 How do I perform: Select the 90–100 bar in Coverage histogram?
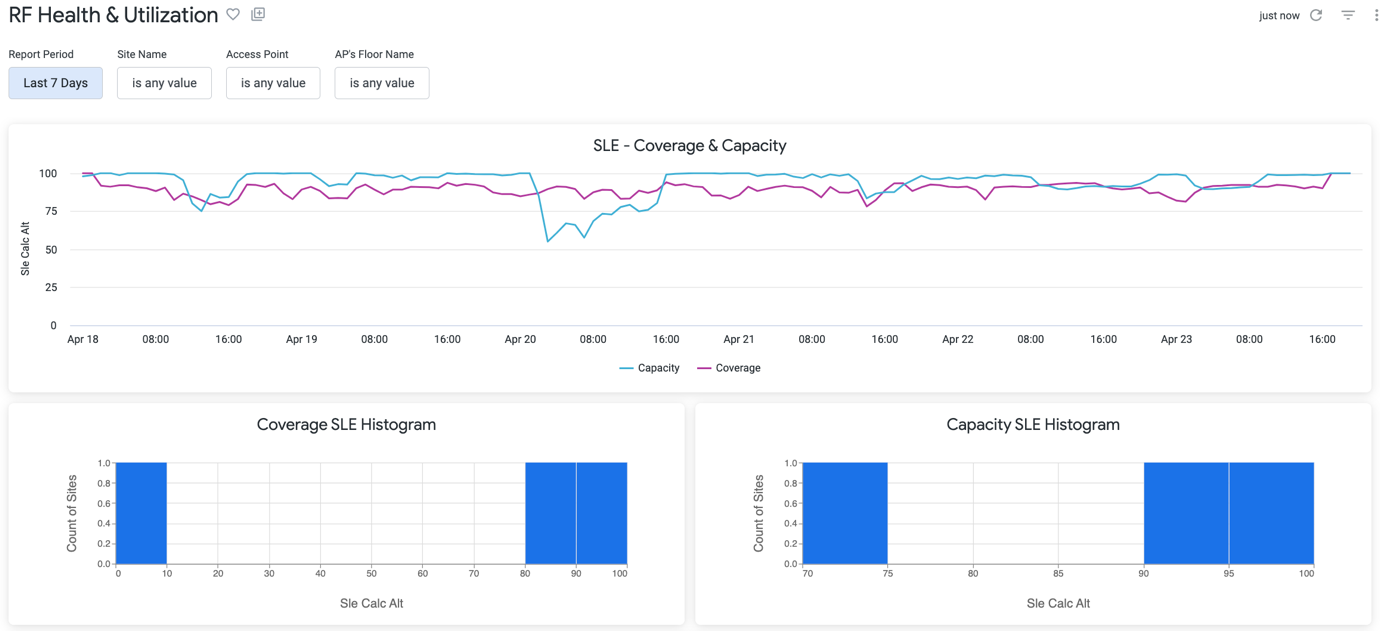click(602, 513)
